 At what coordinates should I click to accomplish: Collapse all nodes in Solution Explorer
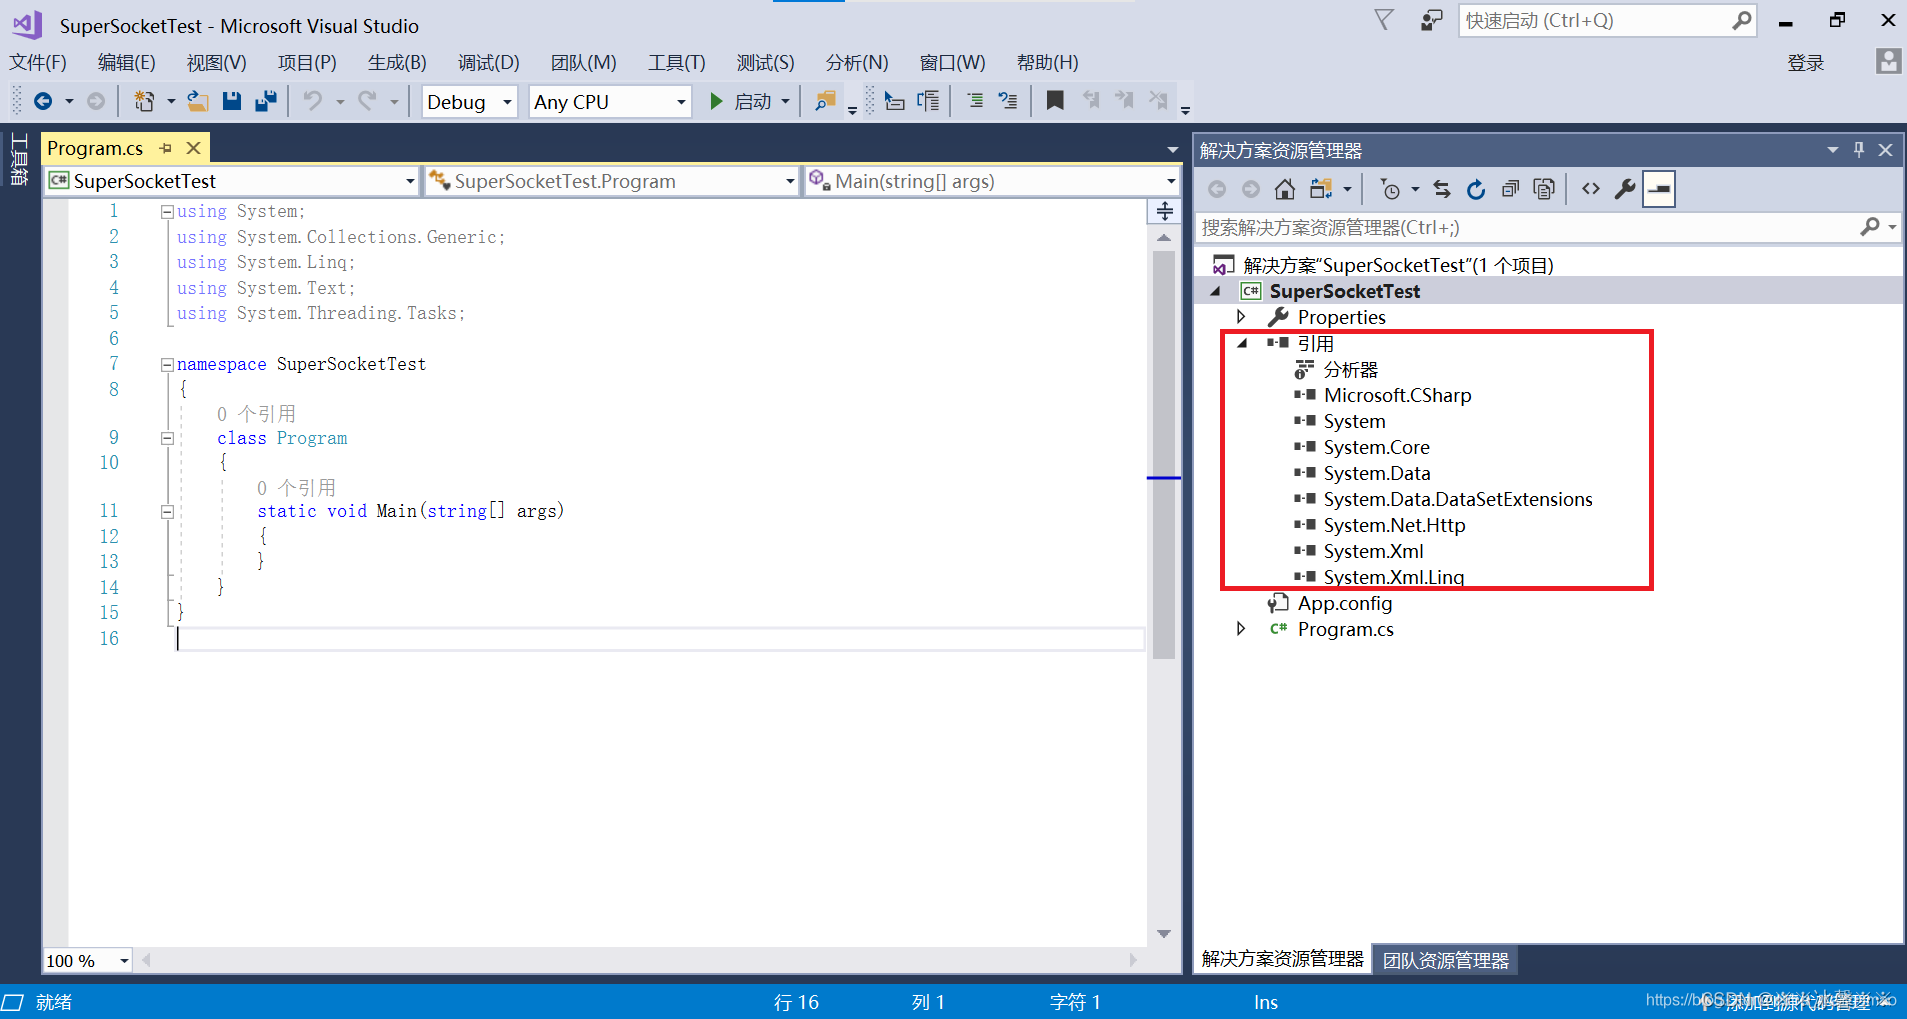coord(1510,189)
